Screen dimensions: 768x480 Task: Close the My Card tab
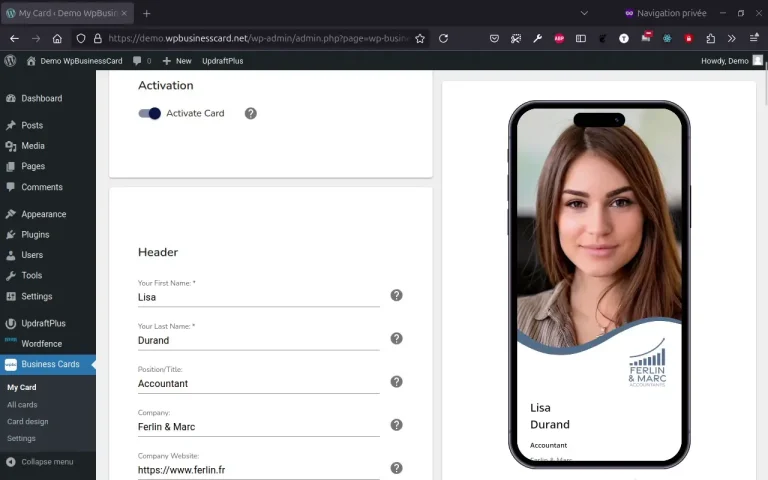tap(124, 13)
